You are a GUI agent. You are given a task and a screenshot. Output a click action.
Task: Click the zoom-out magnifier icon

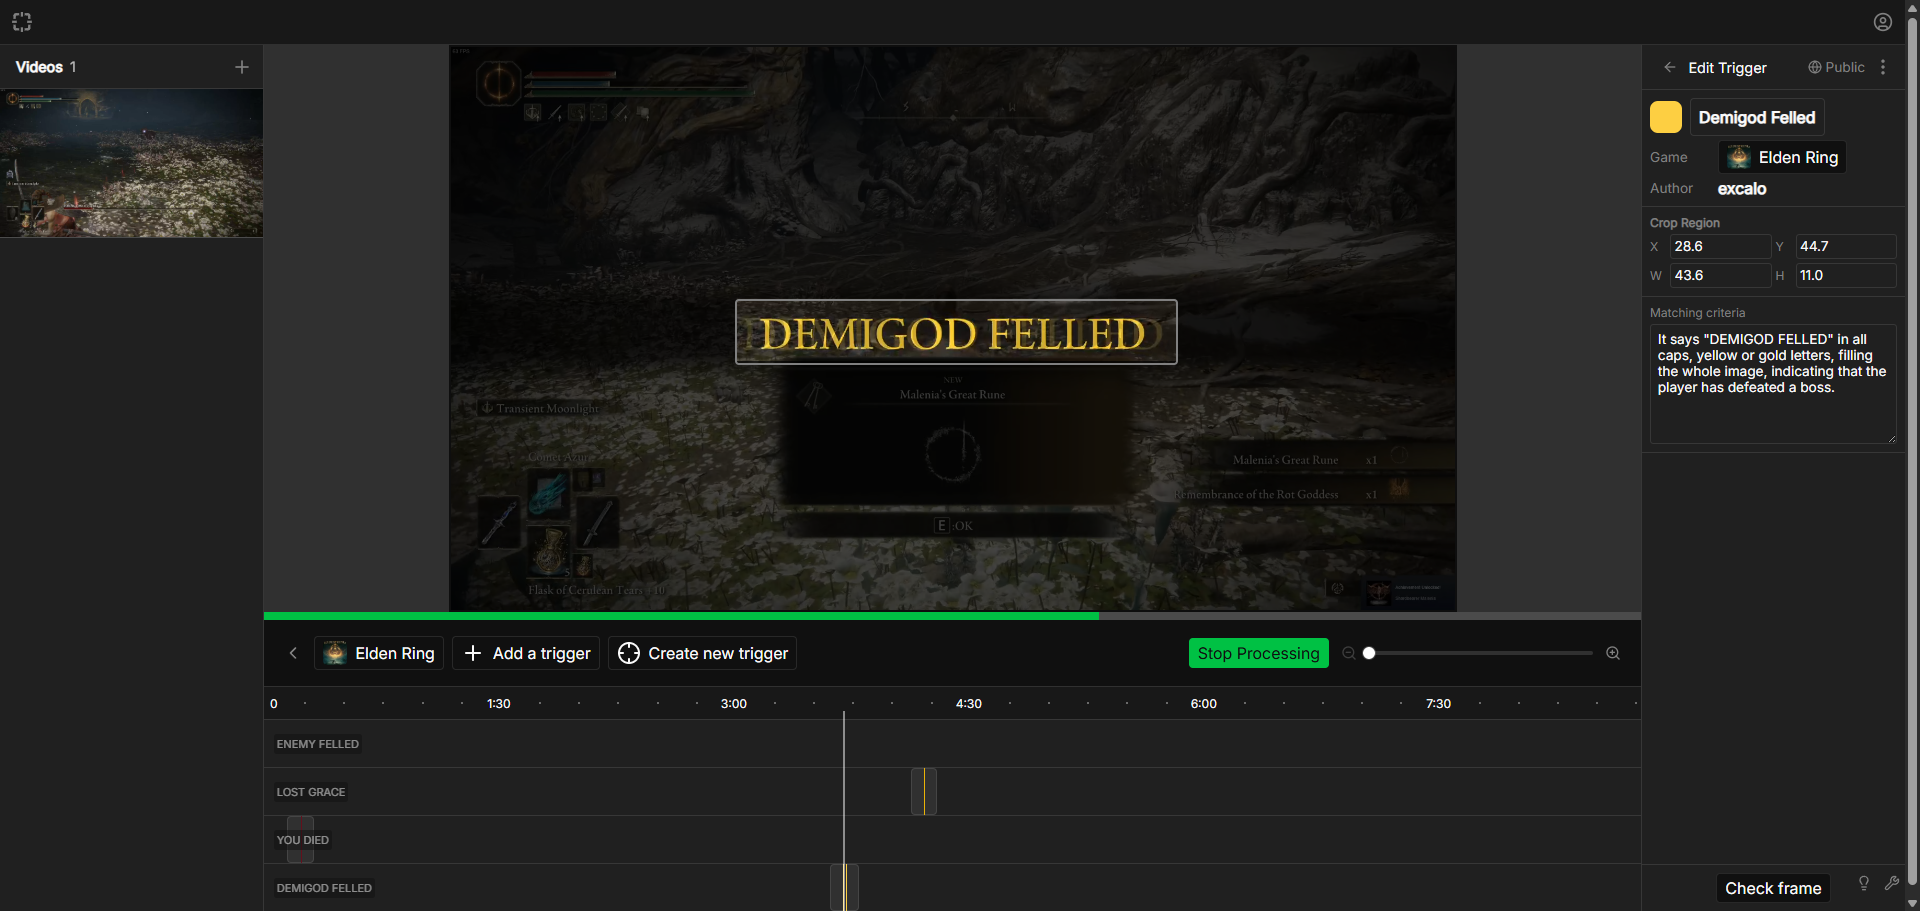(x=1349, y=653)
